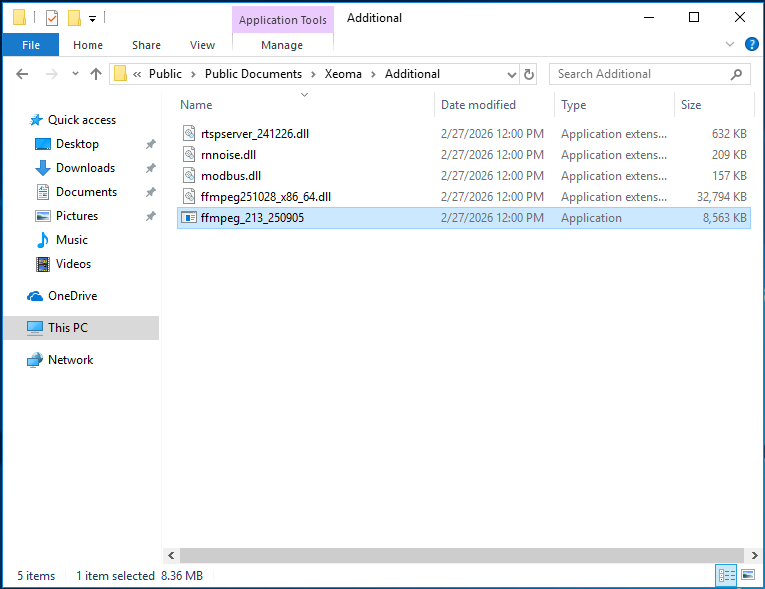Click the pin icon next to Pictures
The width and height of the screenshot is (765, 589).
(x=151, y=216)
